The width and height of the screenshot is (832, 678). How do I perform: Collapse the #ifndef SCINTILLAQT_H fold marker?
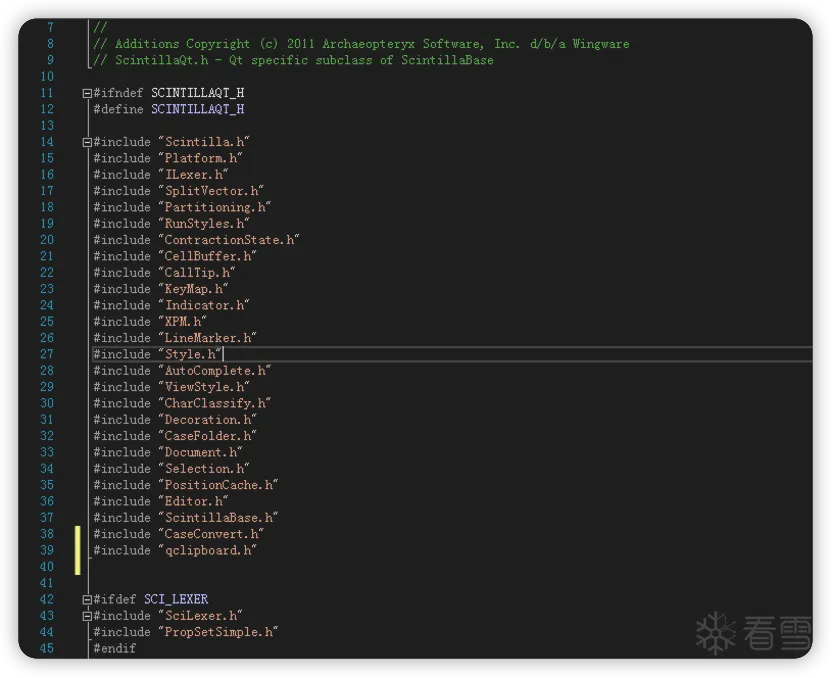[87, 93]
